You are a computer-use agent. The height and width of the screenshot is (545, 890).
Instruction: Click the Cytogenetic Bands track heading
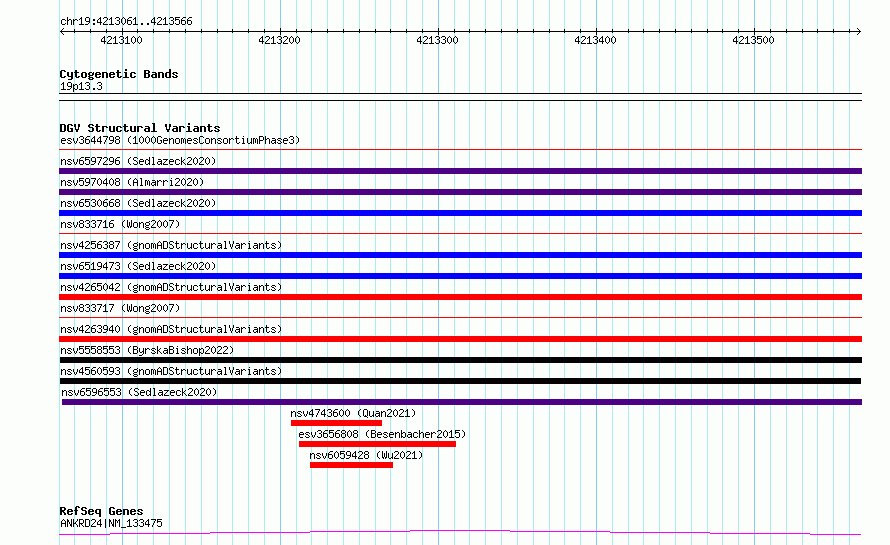coord(119,74)
